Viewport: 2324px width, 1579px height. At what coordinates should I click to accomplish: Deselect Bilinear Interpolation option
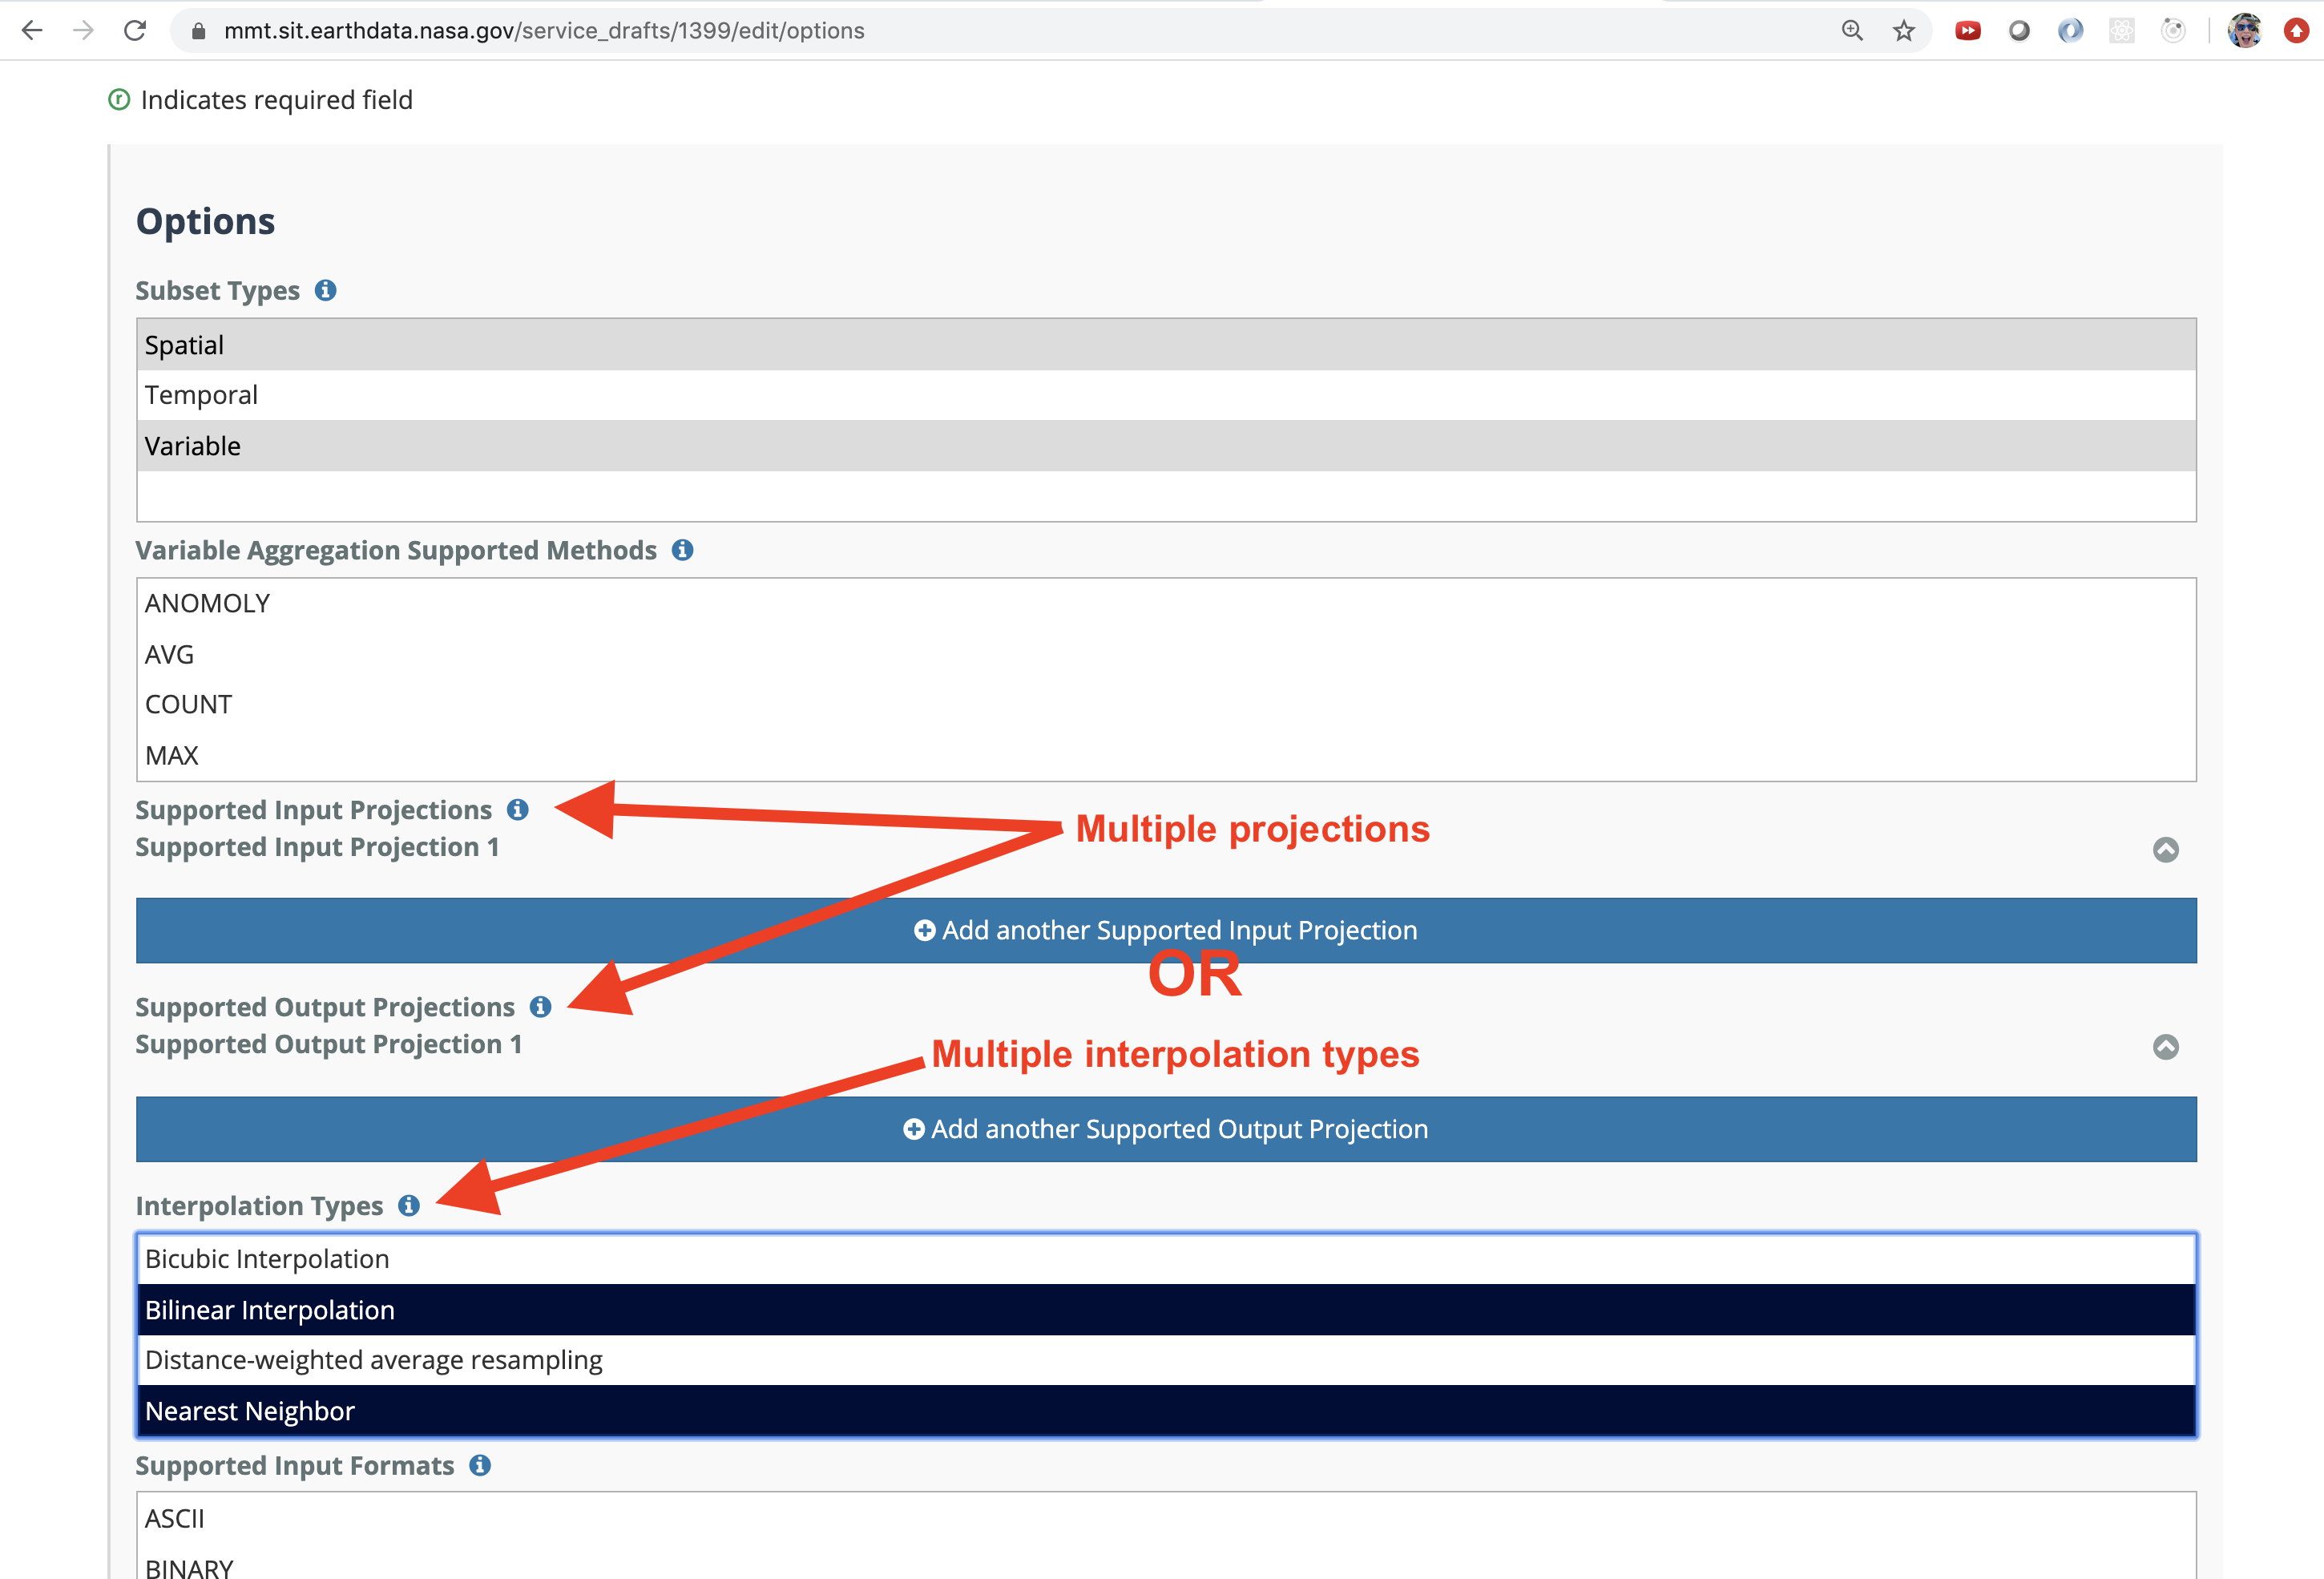point(1166,1311)
